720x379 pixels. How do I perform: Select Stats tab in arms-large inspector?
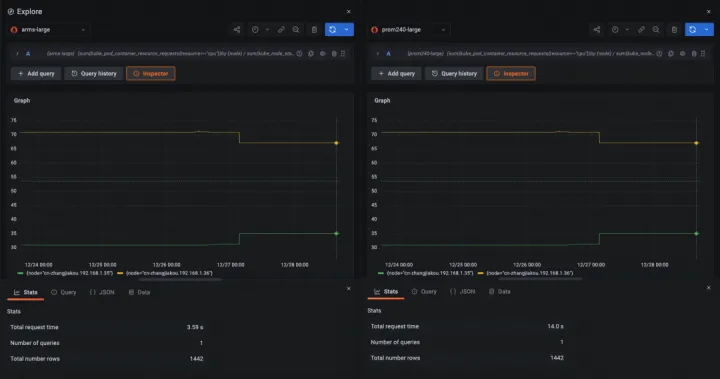[x=26, y=292]
